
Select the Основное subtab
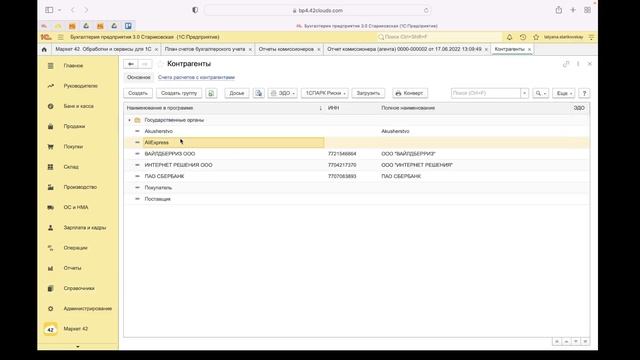[x=138, y=77]
